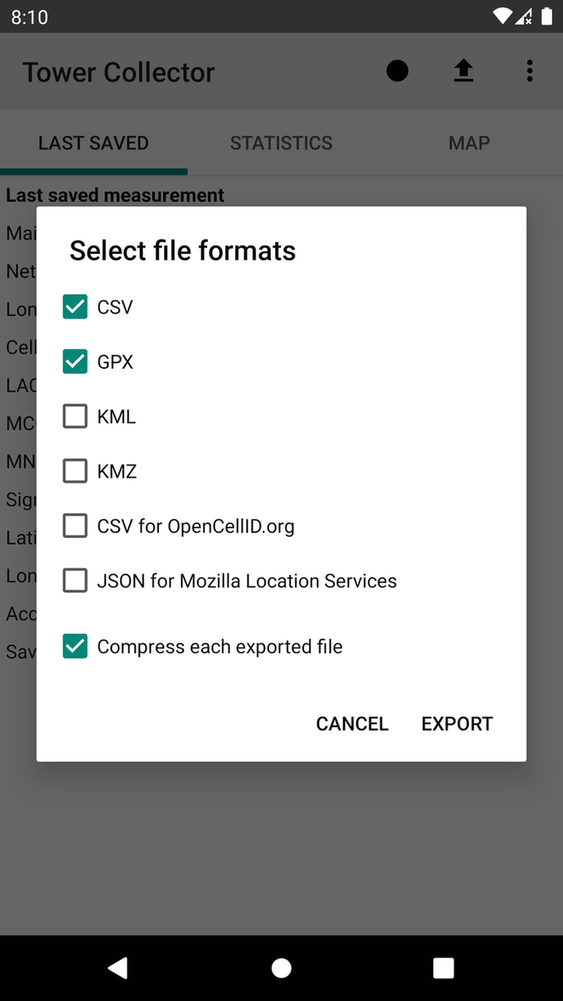Enable the KMZ format checkbox

click(75, 472)
